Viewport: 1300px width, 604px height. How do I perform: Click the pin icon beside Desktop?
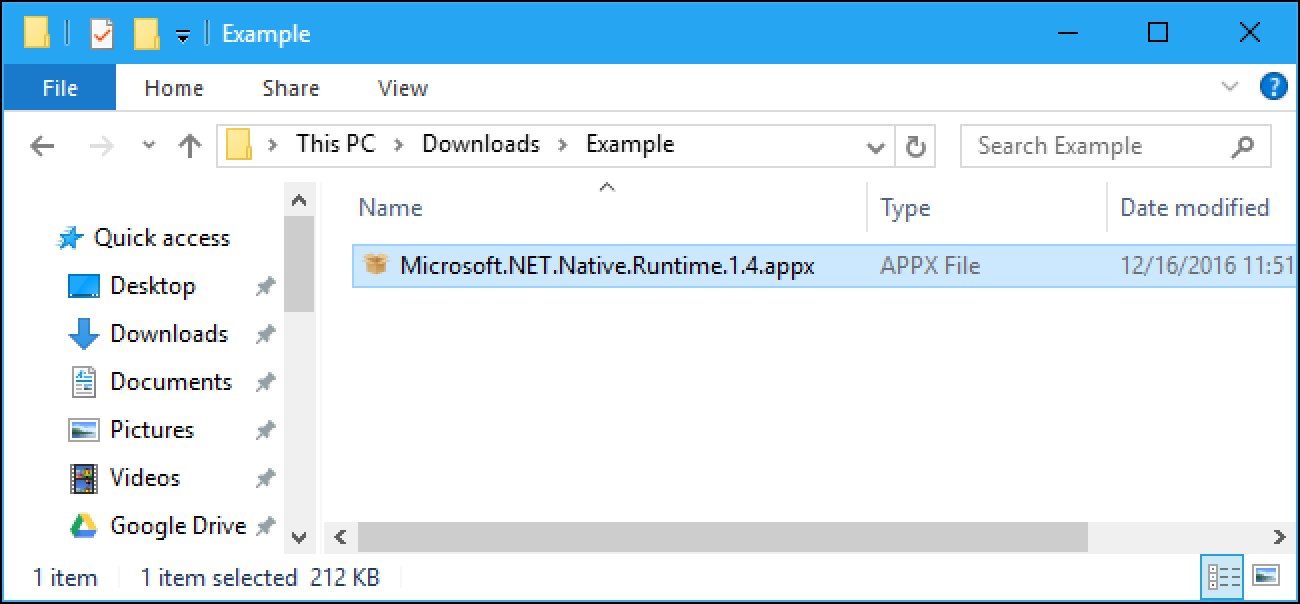pyautogui.click(x=264, y=287)
